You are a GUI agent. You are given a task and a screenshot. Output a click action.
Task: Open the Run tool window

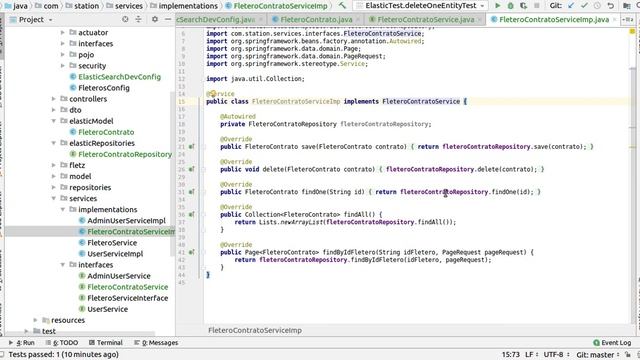coord(21,343)
